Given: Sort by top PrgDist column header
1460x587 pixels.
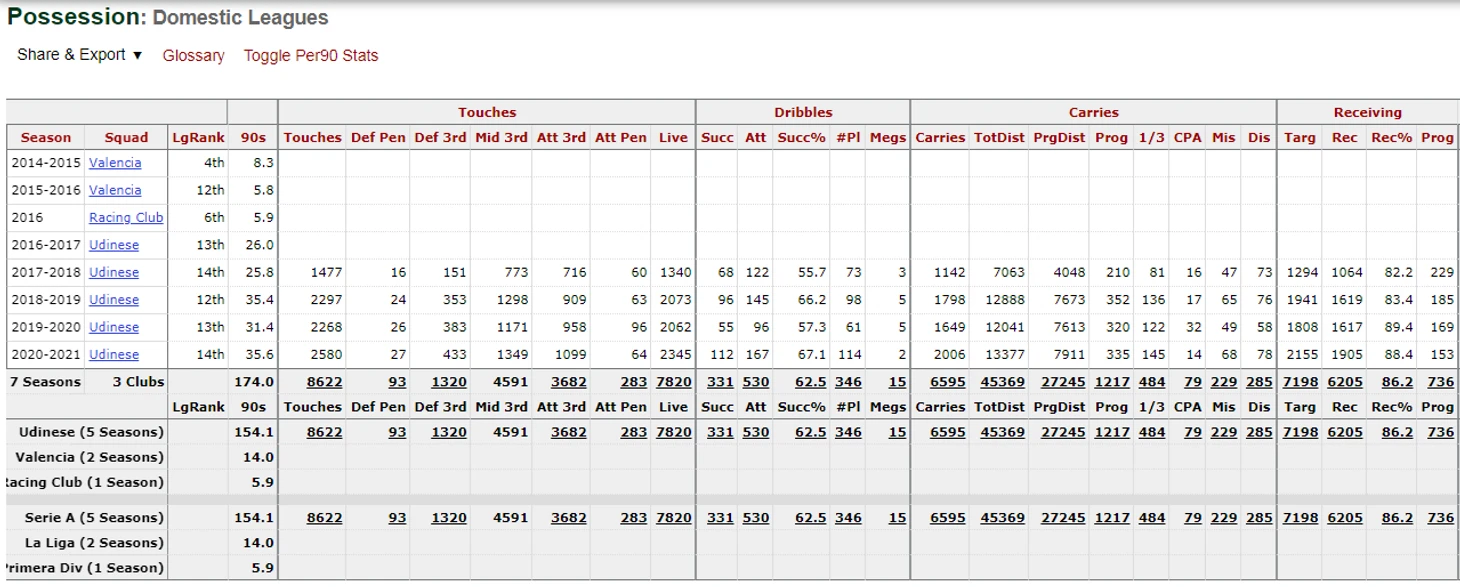Looking at the screenshot, I should (x=1058, y=138).
